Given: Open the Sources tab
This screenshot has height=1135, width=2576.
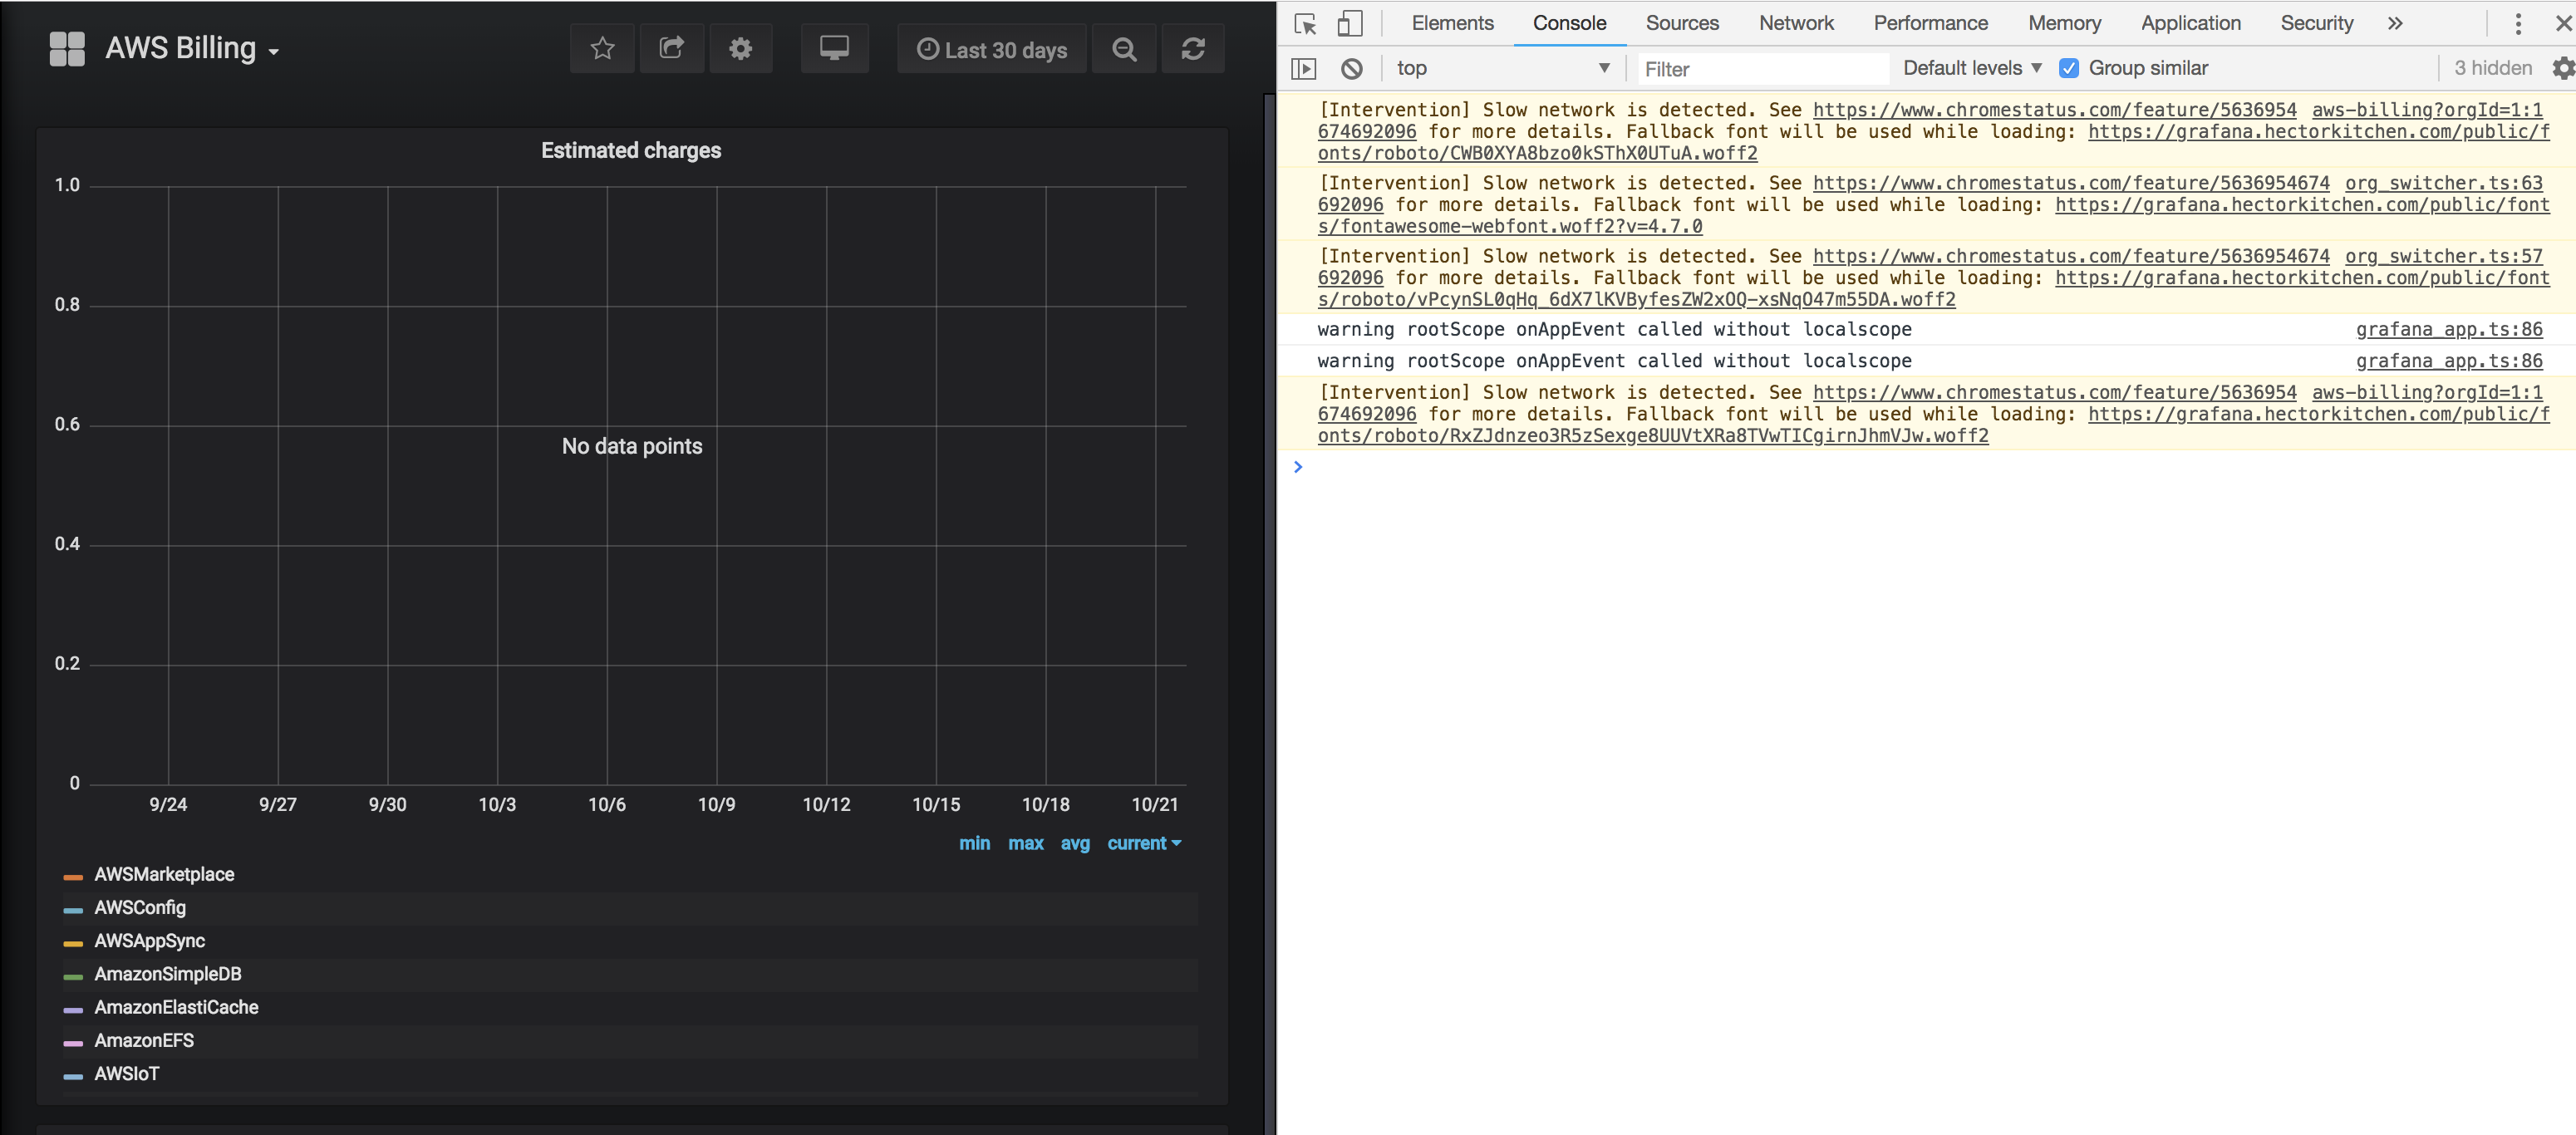Looking at the screenshot, I should point(1681,23).
